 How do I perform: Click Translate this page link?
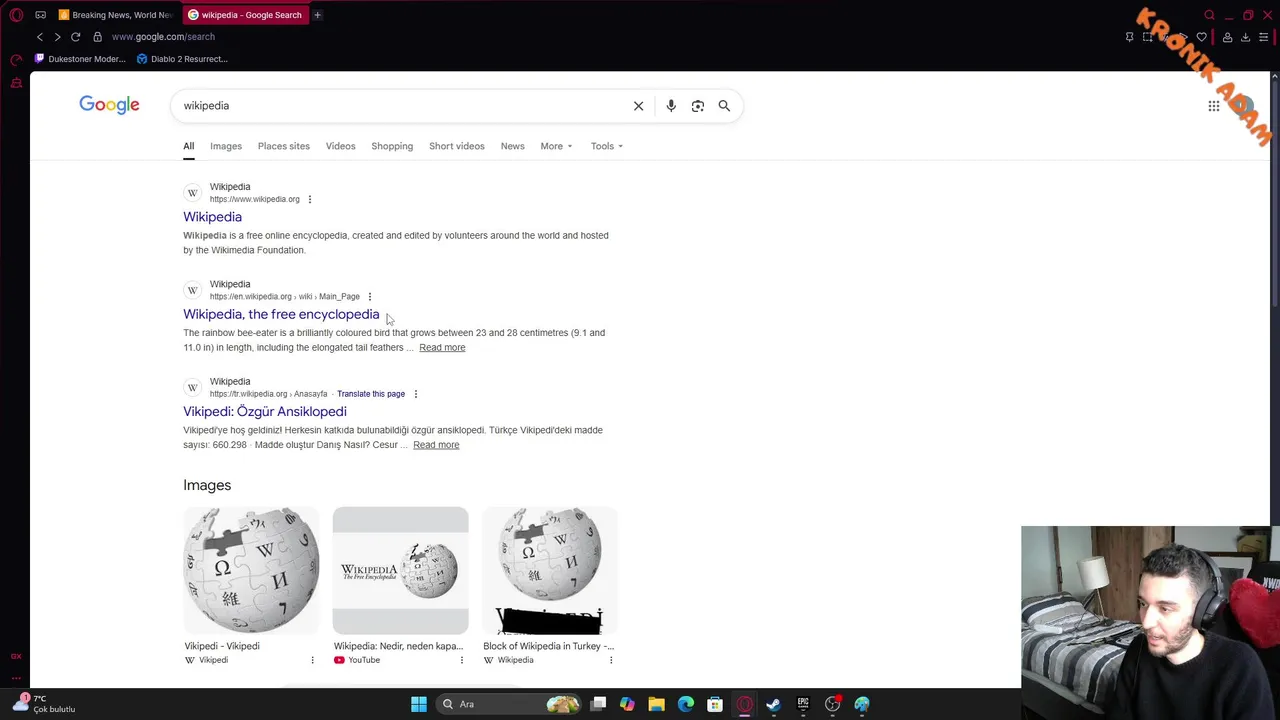click(x=371, y=394)
